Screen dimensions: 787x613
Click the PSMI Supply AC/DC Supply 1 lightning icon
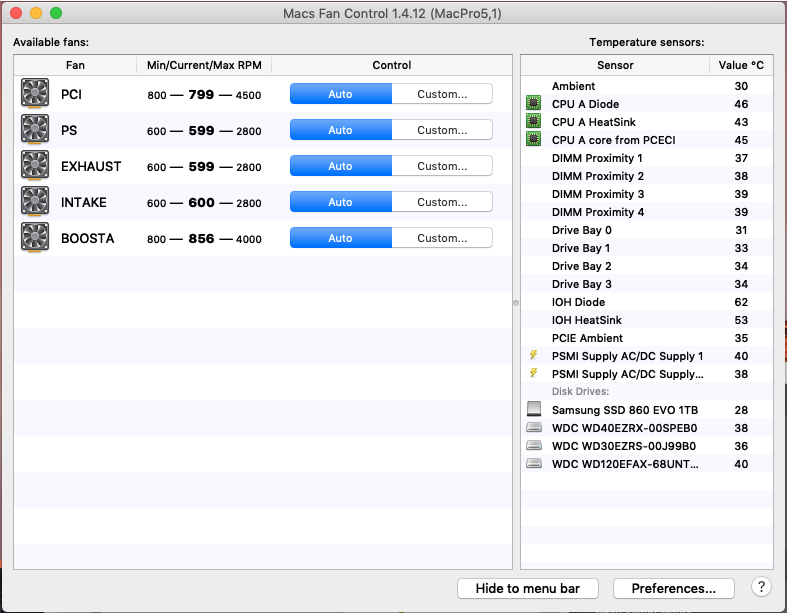(x=534, y=355)
